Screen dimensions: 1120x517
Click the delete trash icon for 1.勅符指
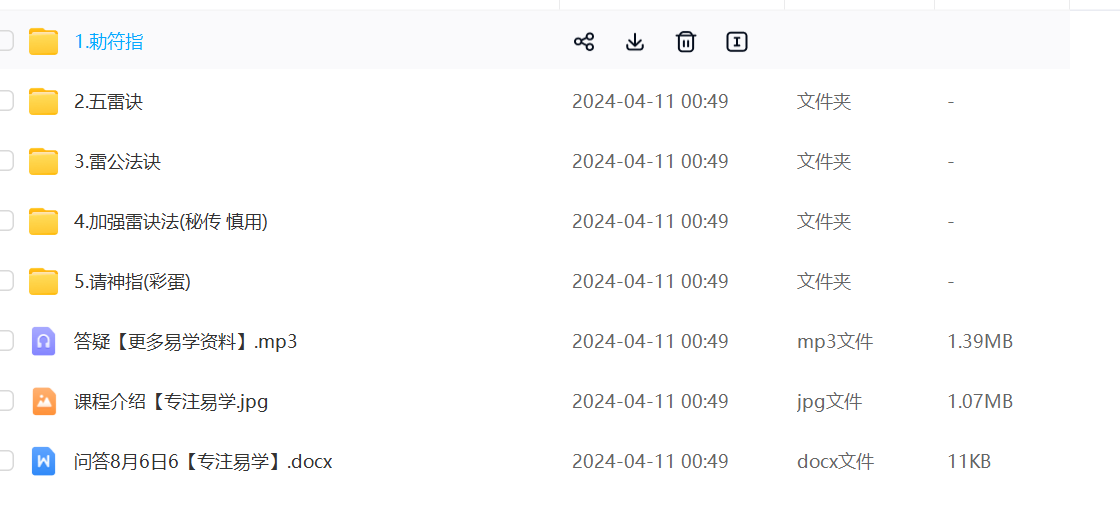(x=686, y=42)
